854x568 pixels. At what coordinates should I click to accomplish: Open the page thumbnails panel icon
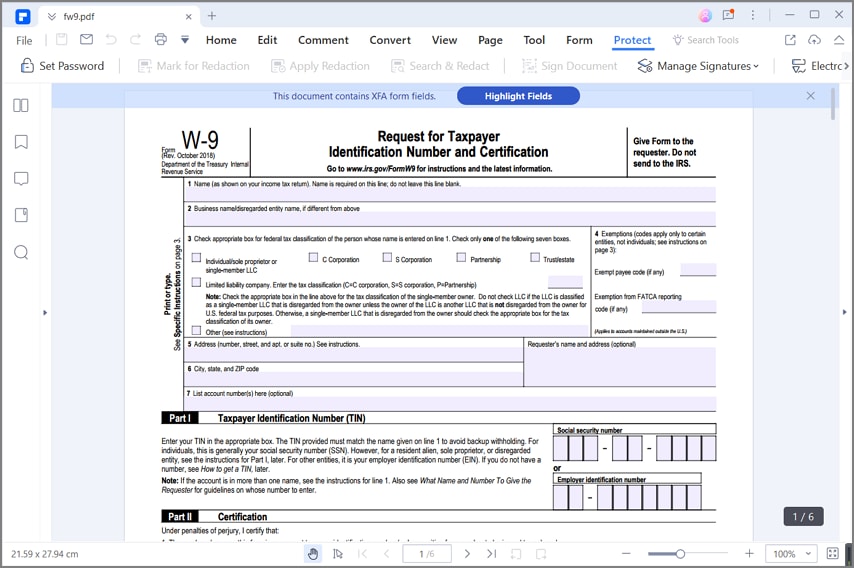[x=21, y=105]
